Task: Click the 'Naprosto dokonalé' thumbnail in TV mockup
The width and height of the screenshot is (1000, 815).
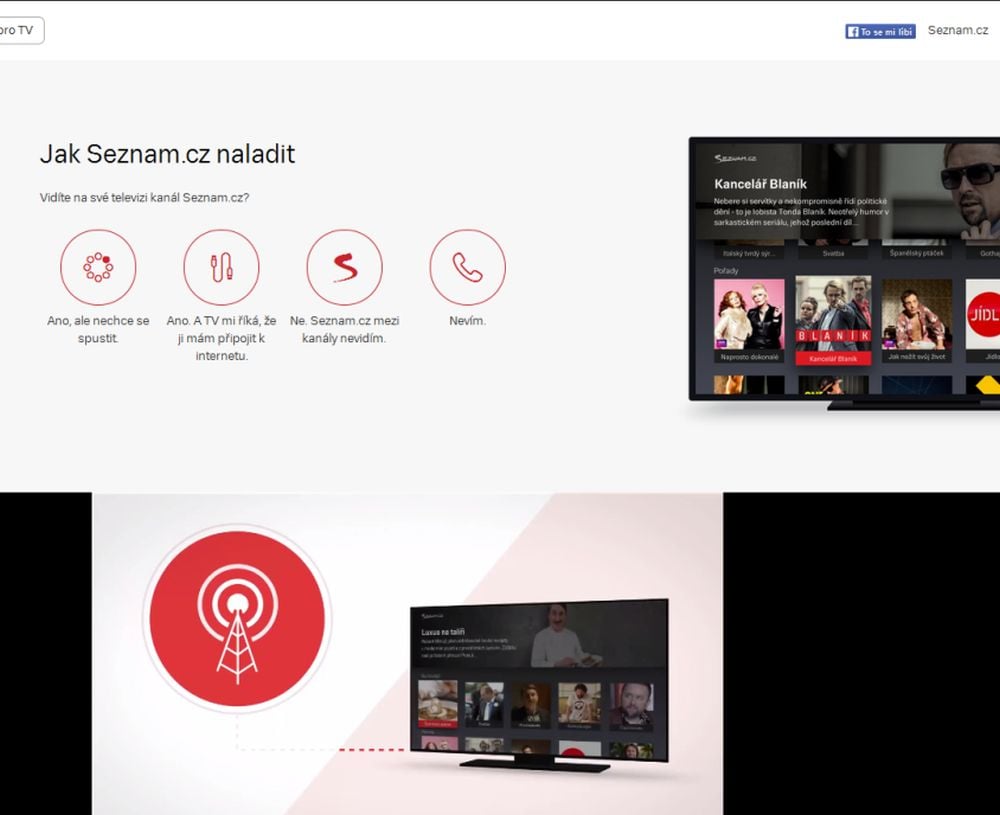Action: (x=749, y=321)
